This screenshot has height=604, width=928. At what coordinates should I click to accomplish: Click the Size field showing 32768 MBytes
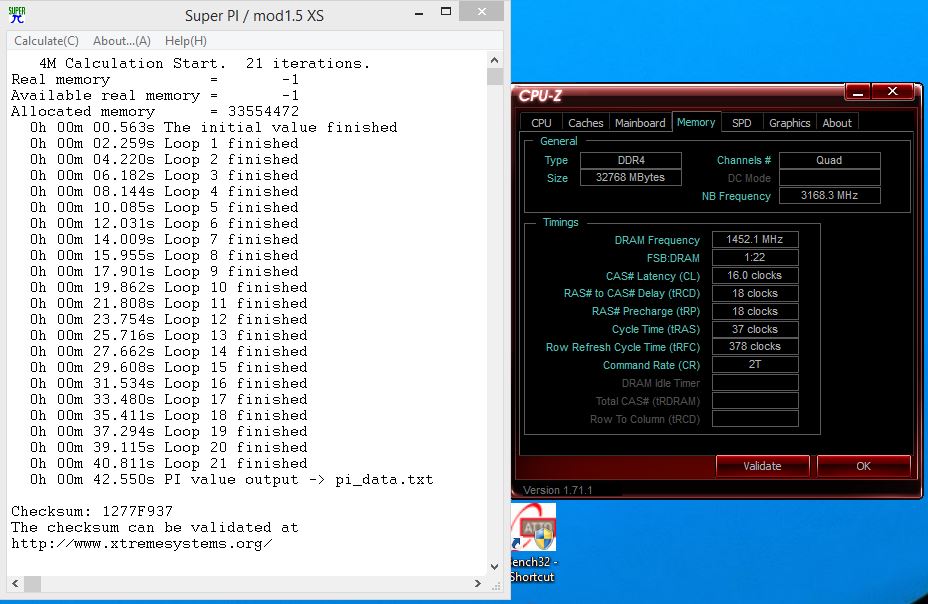pyautogui.click(x=631, y=177)
